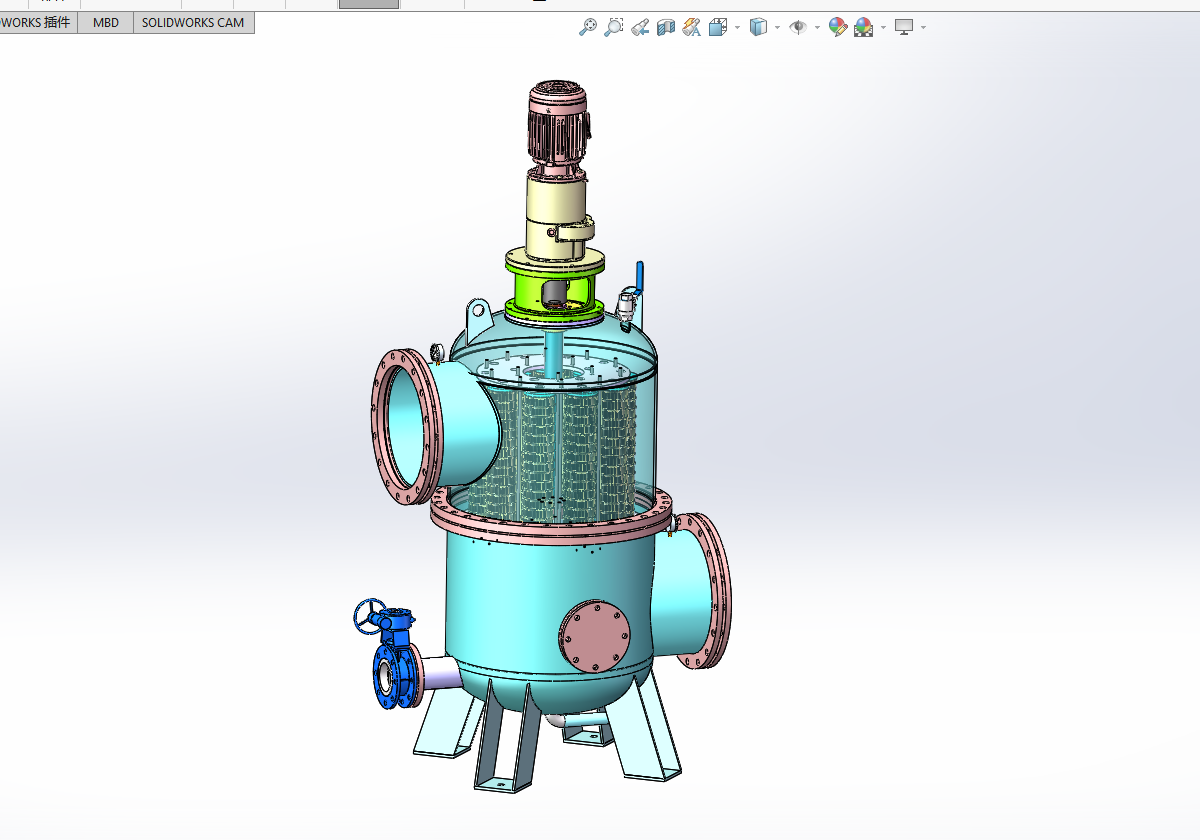Expand the Display Style dropdown arrow
Image resolution: width=1200 pixels, height=840 pixels.
777,27
